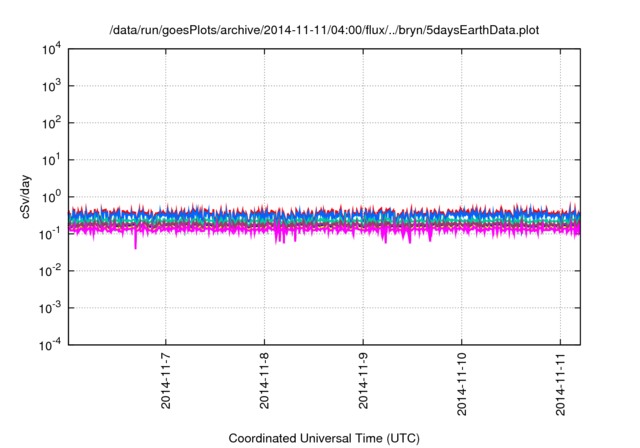The image size is (640, 448).
Task: Click the 2014-11-9 date tick label
Action: point(363,381)
